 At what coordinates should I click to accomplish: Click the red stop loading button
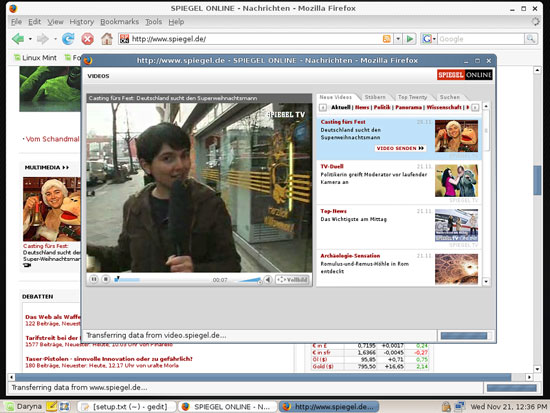87,39
